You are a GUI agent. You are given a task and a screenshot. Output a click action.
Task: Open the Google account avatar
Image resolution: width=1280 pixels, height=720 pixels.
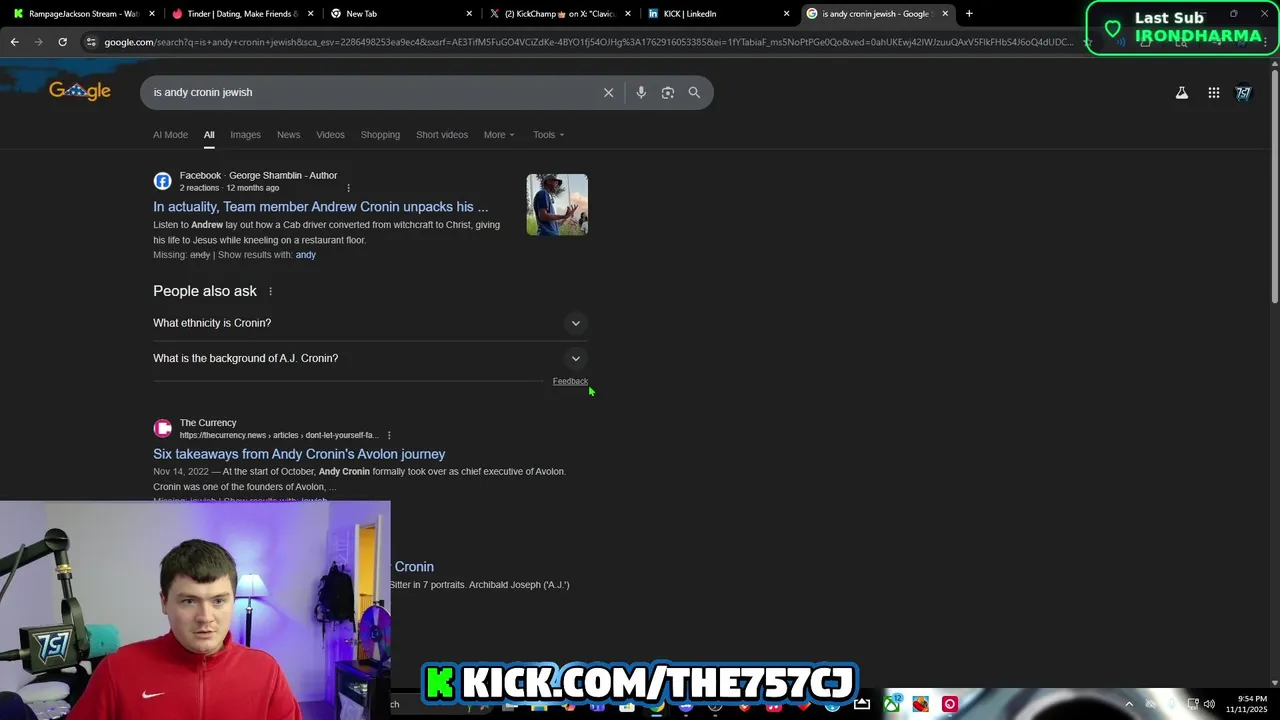(x=1243, y=93)
